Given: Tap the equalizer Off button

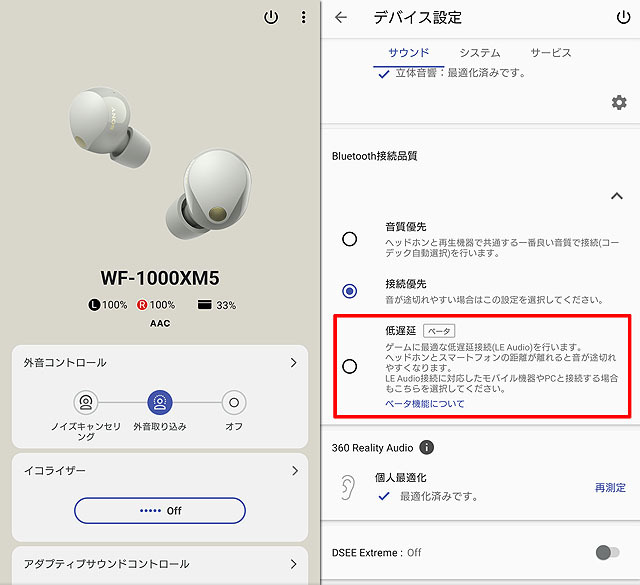Looking at the screenshot, I should 160,510.
